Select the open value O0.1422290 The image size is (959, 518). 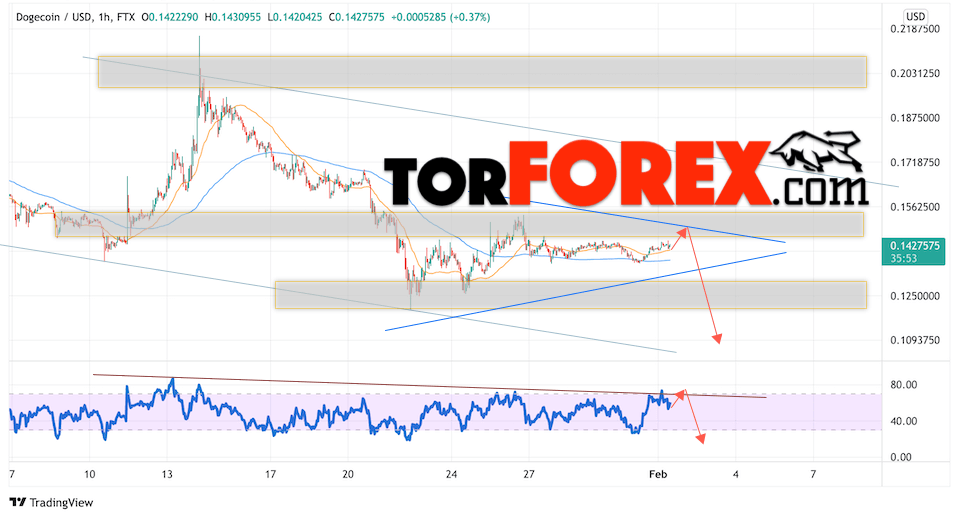pyautogui.click(x=169, y=18)
